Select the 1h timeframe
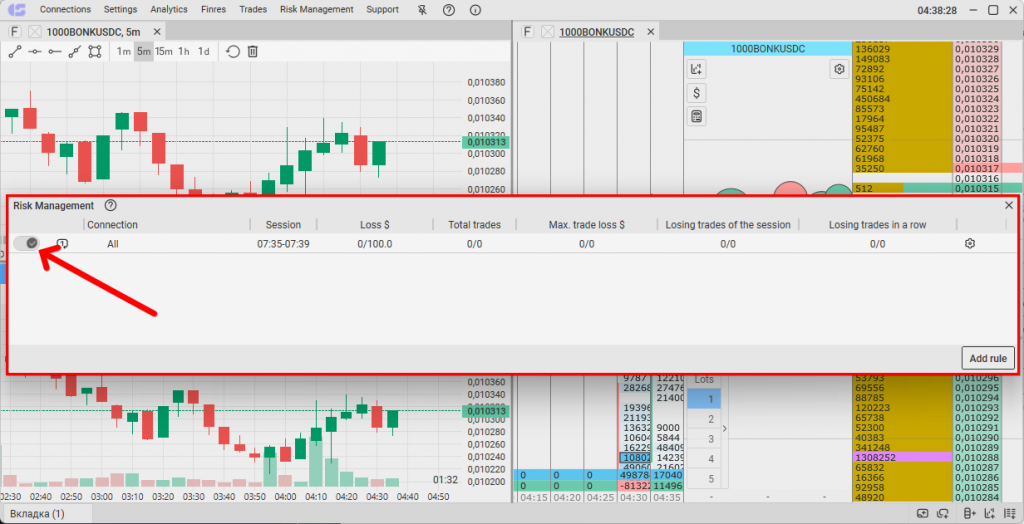 (x=184, y=52)
